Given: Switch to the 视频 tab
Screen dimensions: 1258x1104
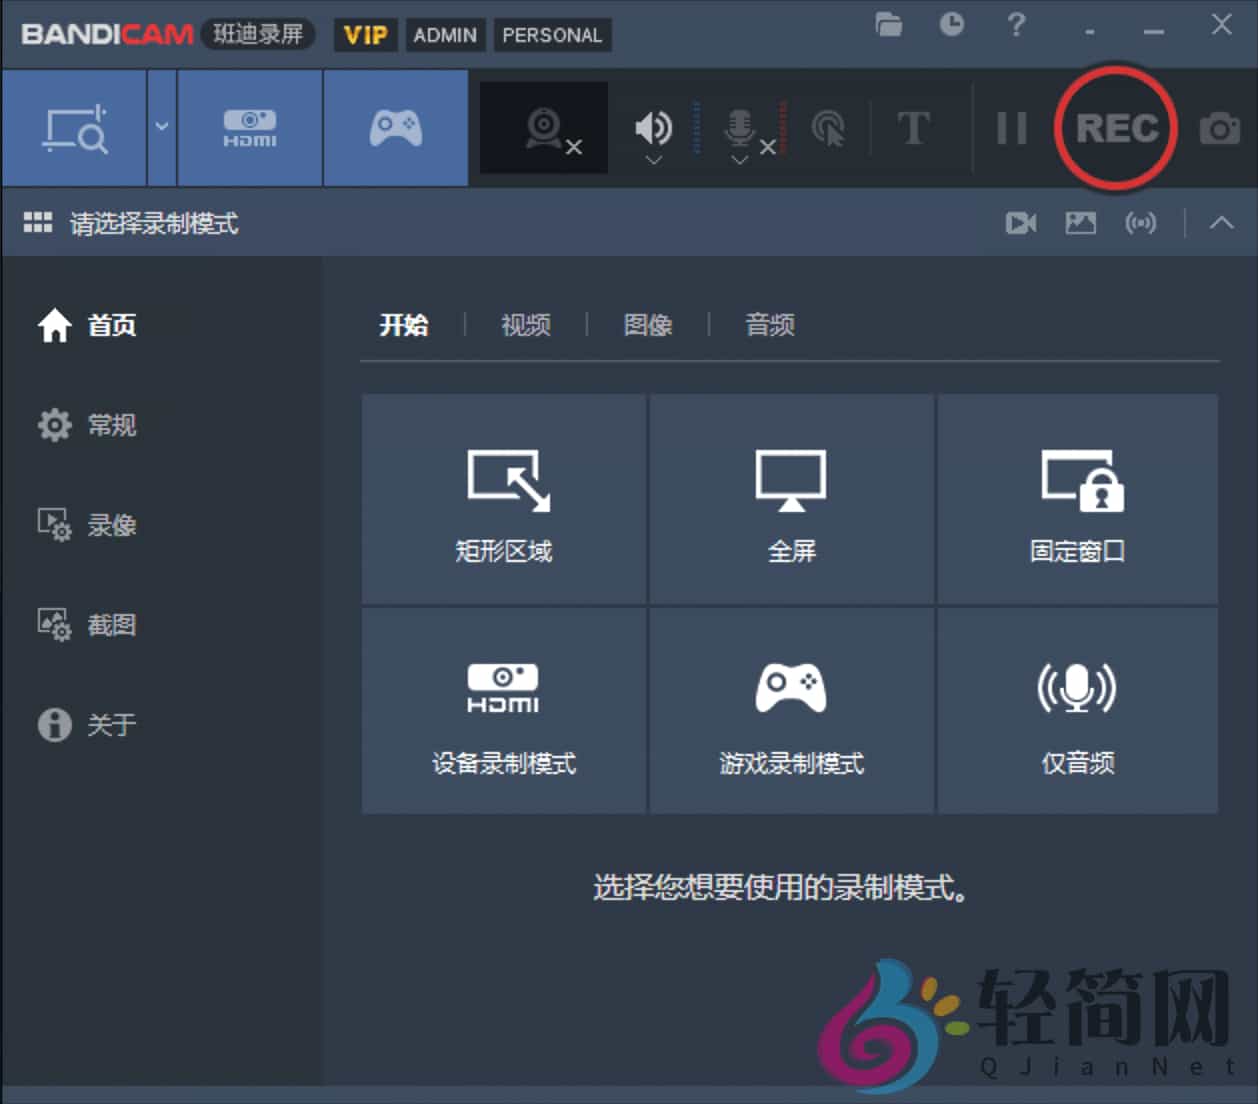Looking at the screenshot, I should point(525,325).
